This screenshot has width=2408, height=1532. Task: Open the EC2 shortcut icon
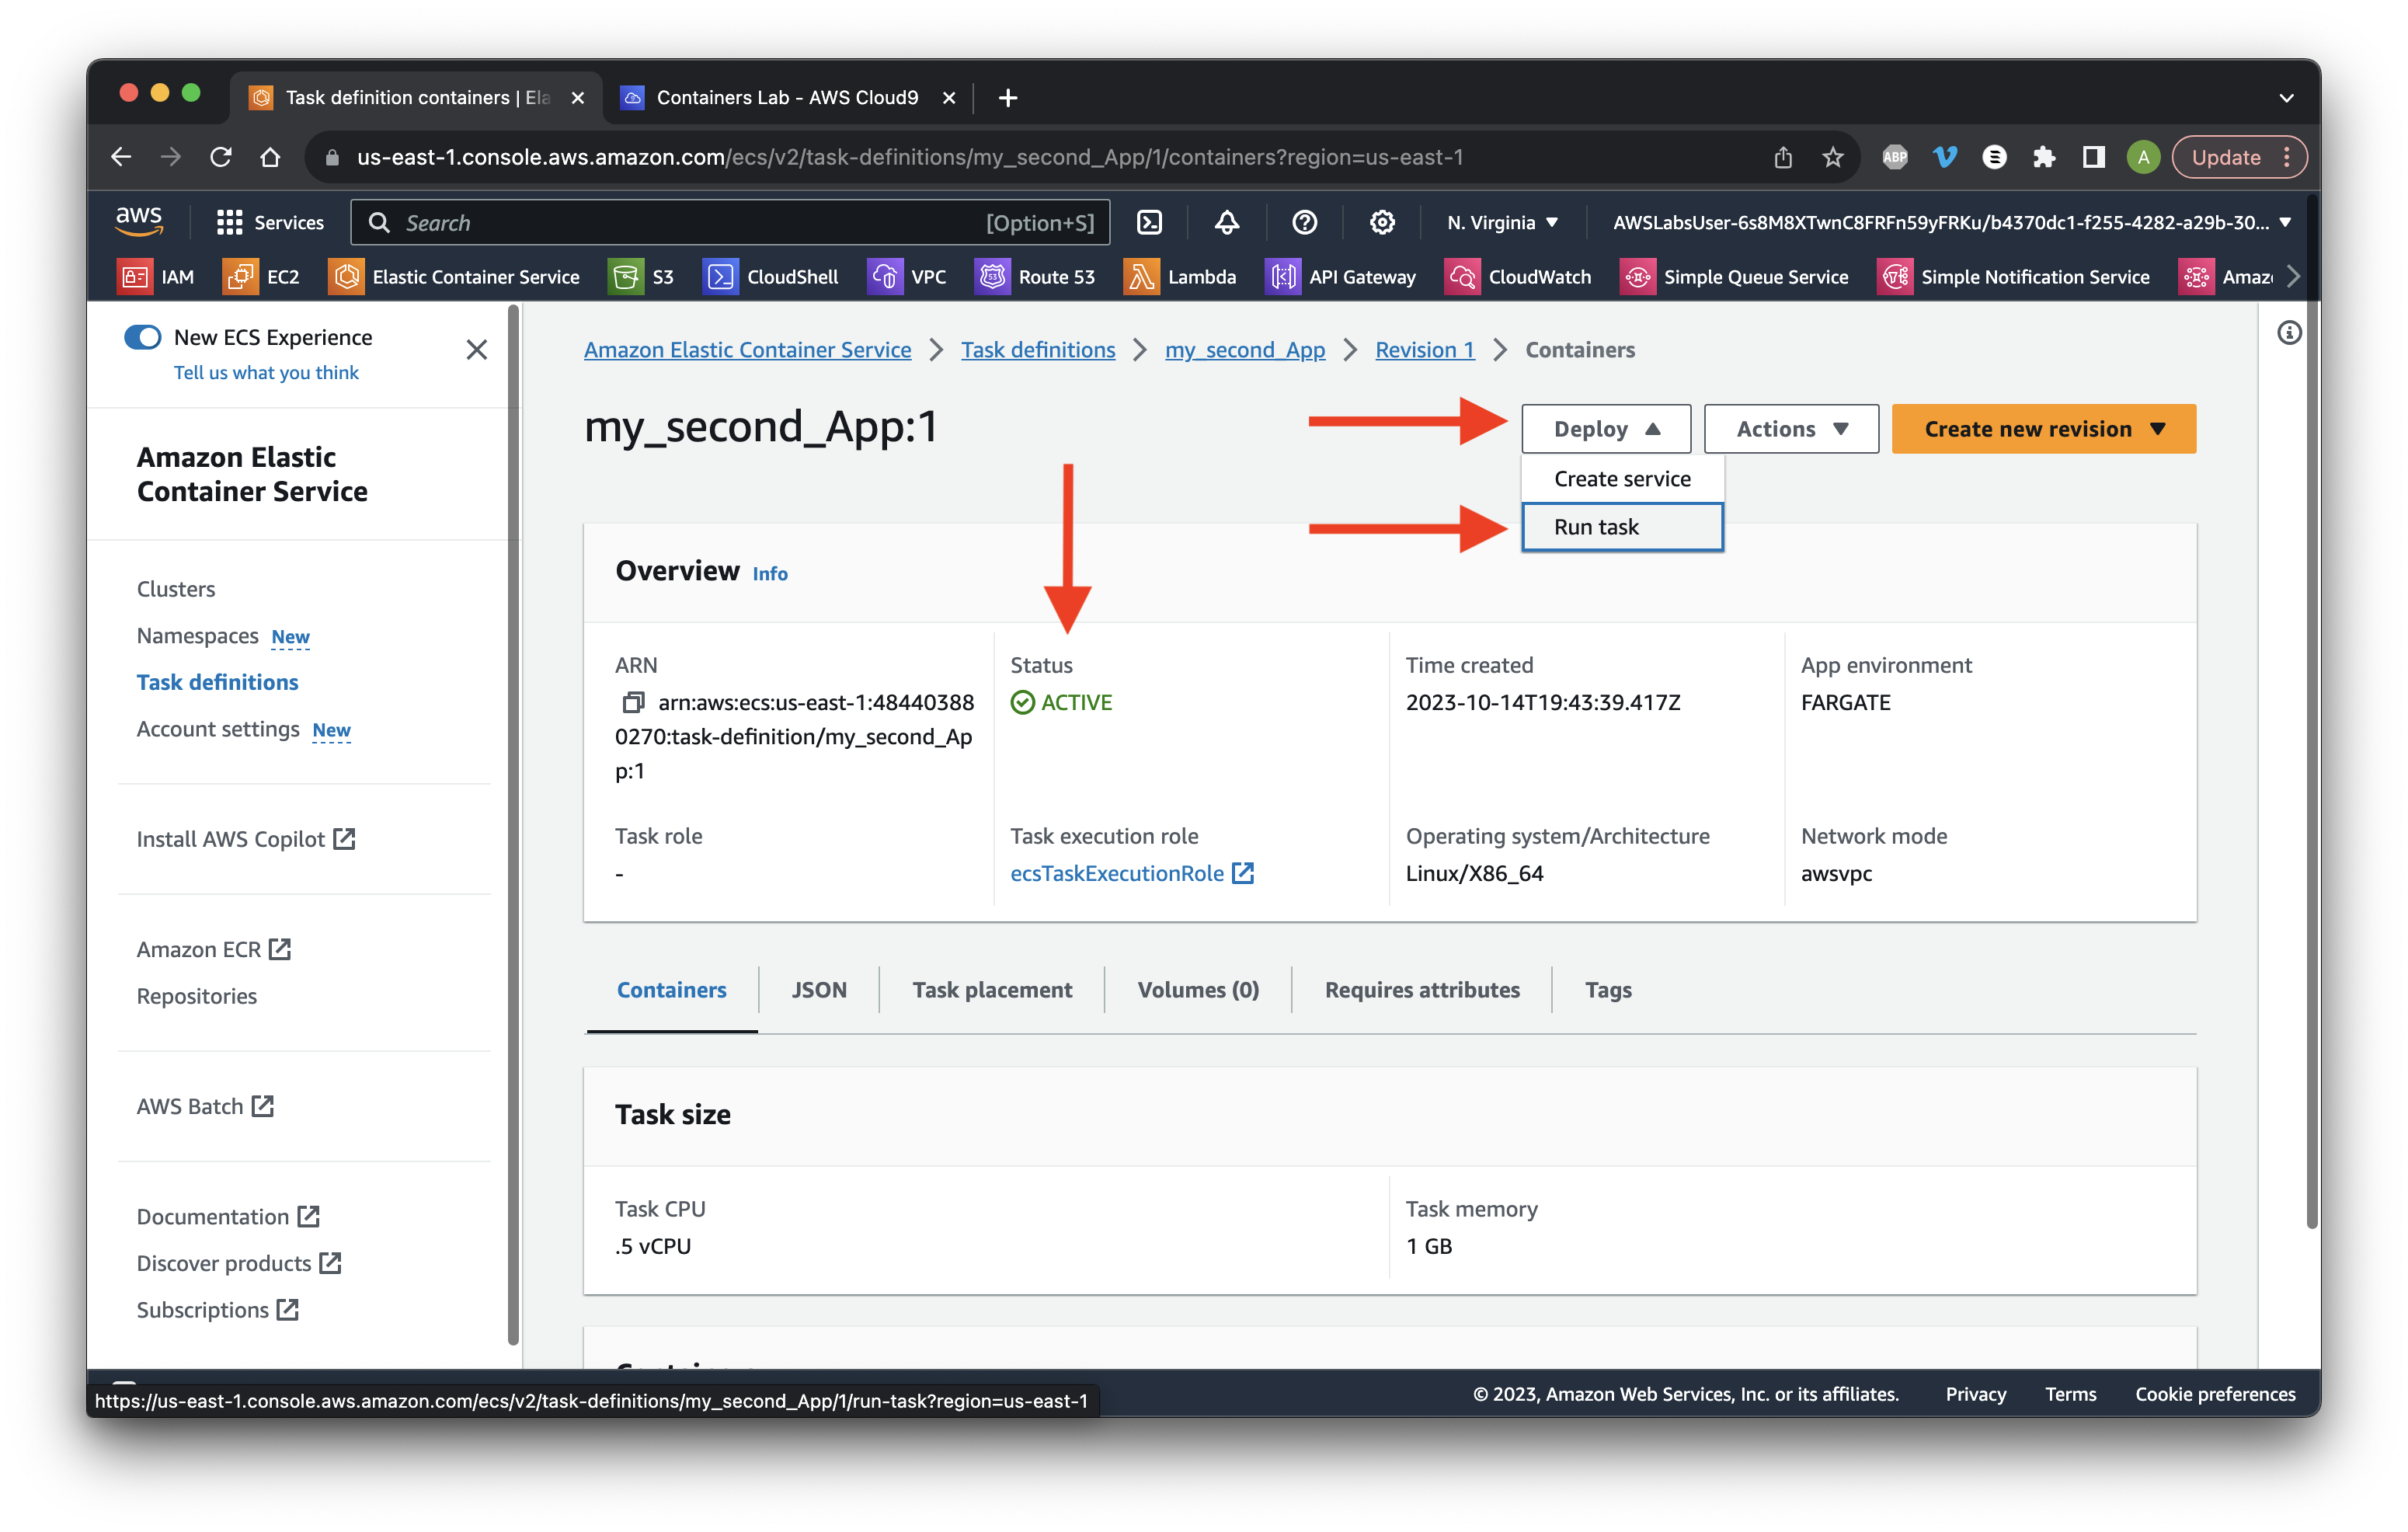coord(240,277)
